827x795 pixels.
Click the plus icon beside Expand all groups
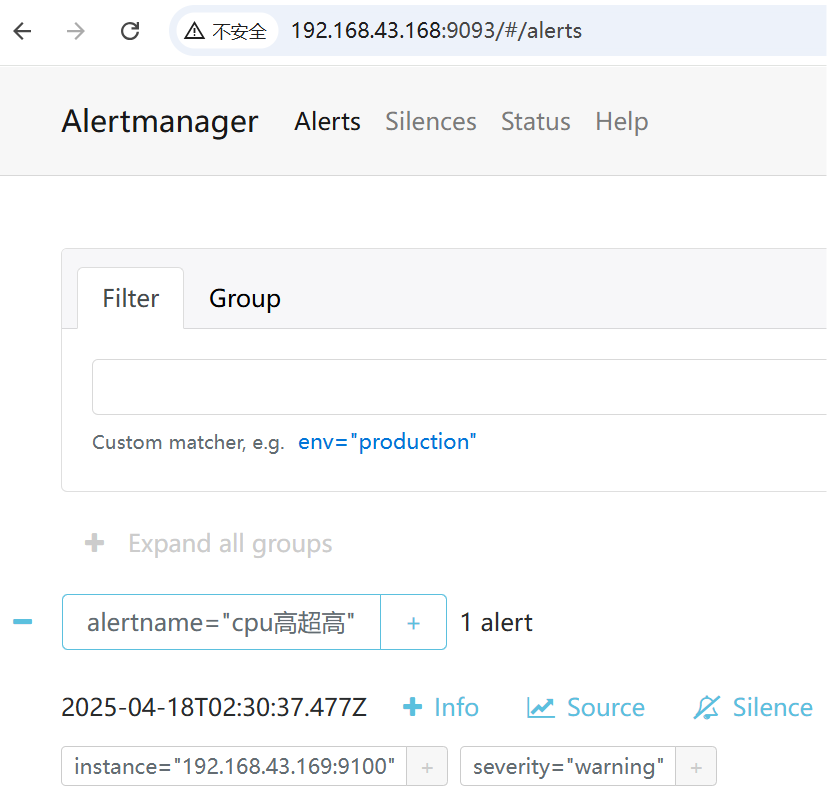[94, 543]
